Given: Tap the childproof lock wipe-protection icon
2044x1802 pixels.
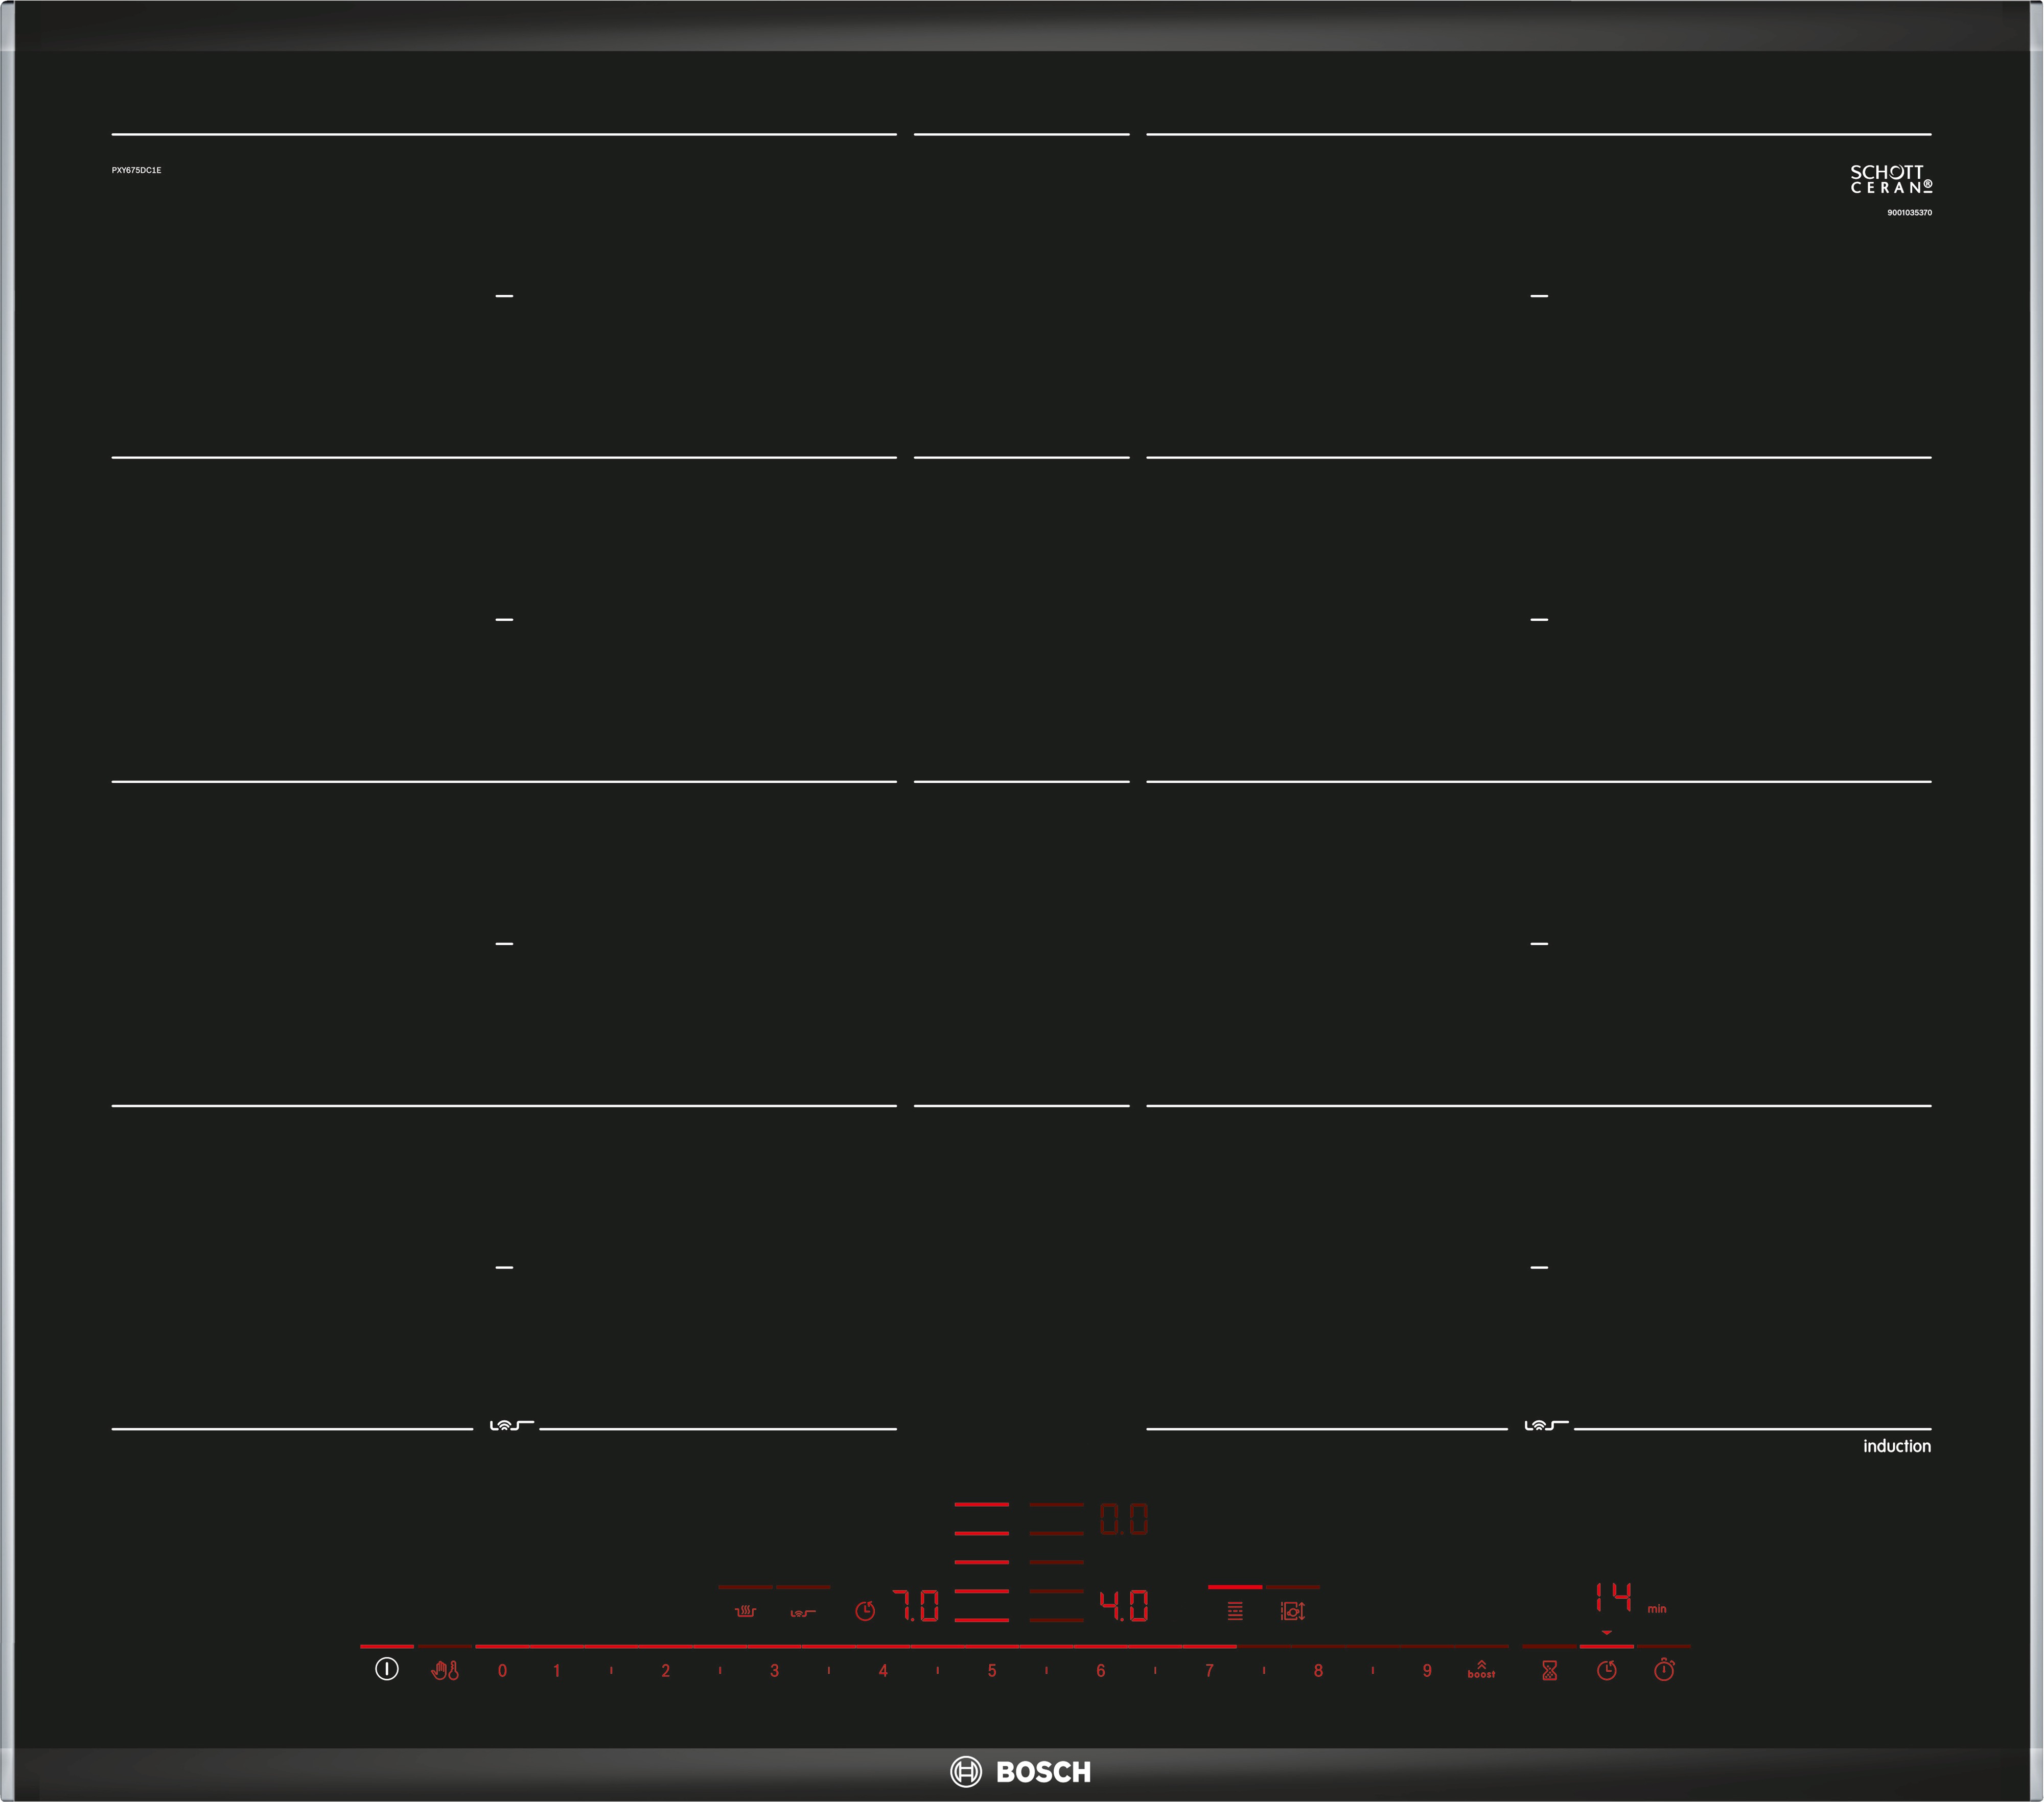Looking at the screenshot, I should pos(445,1670).
